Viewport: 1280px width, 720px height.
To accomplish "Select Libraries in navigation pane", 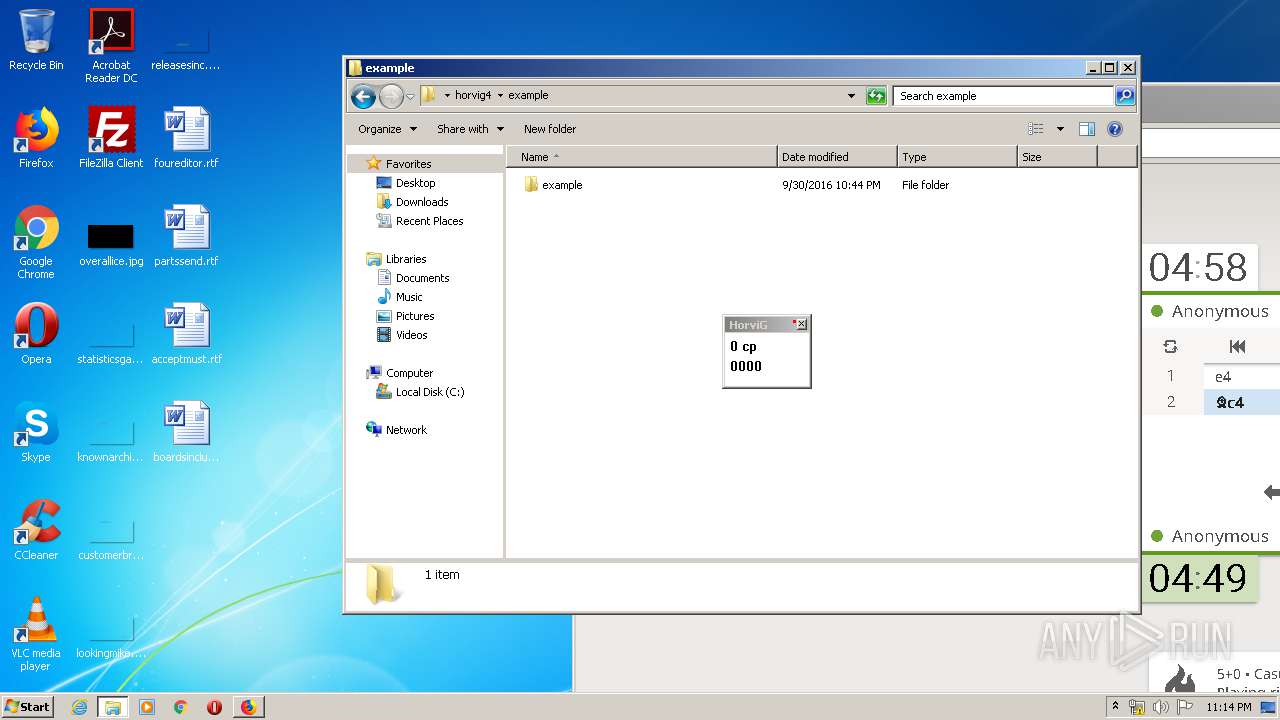I will 406,259.
